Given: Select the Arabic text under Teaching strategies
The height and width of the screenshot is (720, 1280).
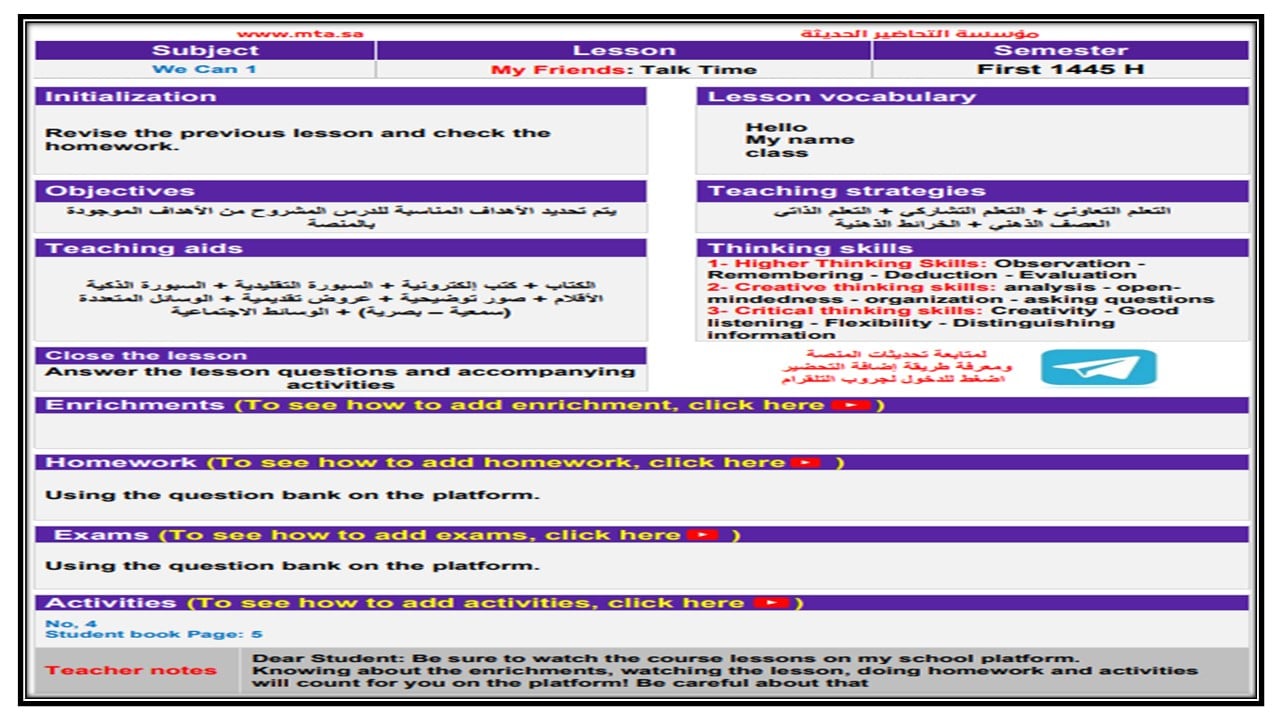Looking at the screenshot, I should [x=973, y=217].
